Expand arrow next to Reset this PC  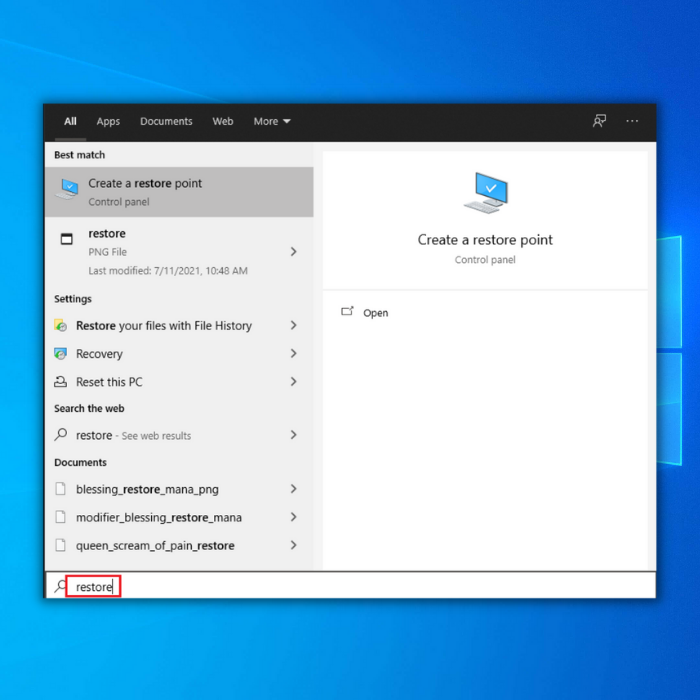pos(293,382)
